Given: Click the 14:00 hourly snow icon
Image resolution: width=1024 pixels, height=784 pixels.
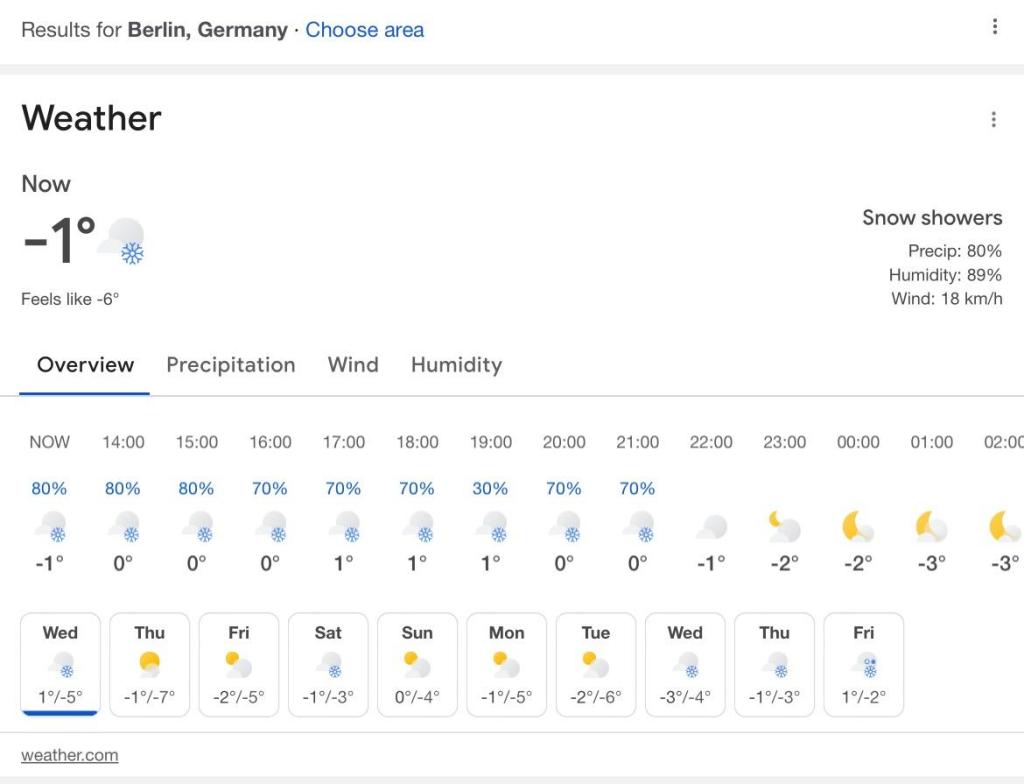Looking at the screenshot, I should point(123,527).
